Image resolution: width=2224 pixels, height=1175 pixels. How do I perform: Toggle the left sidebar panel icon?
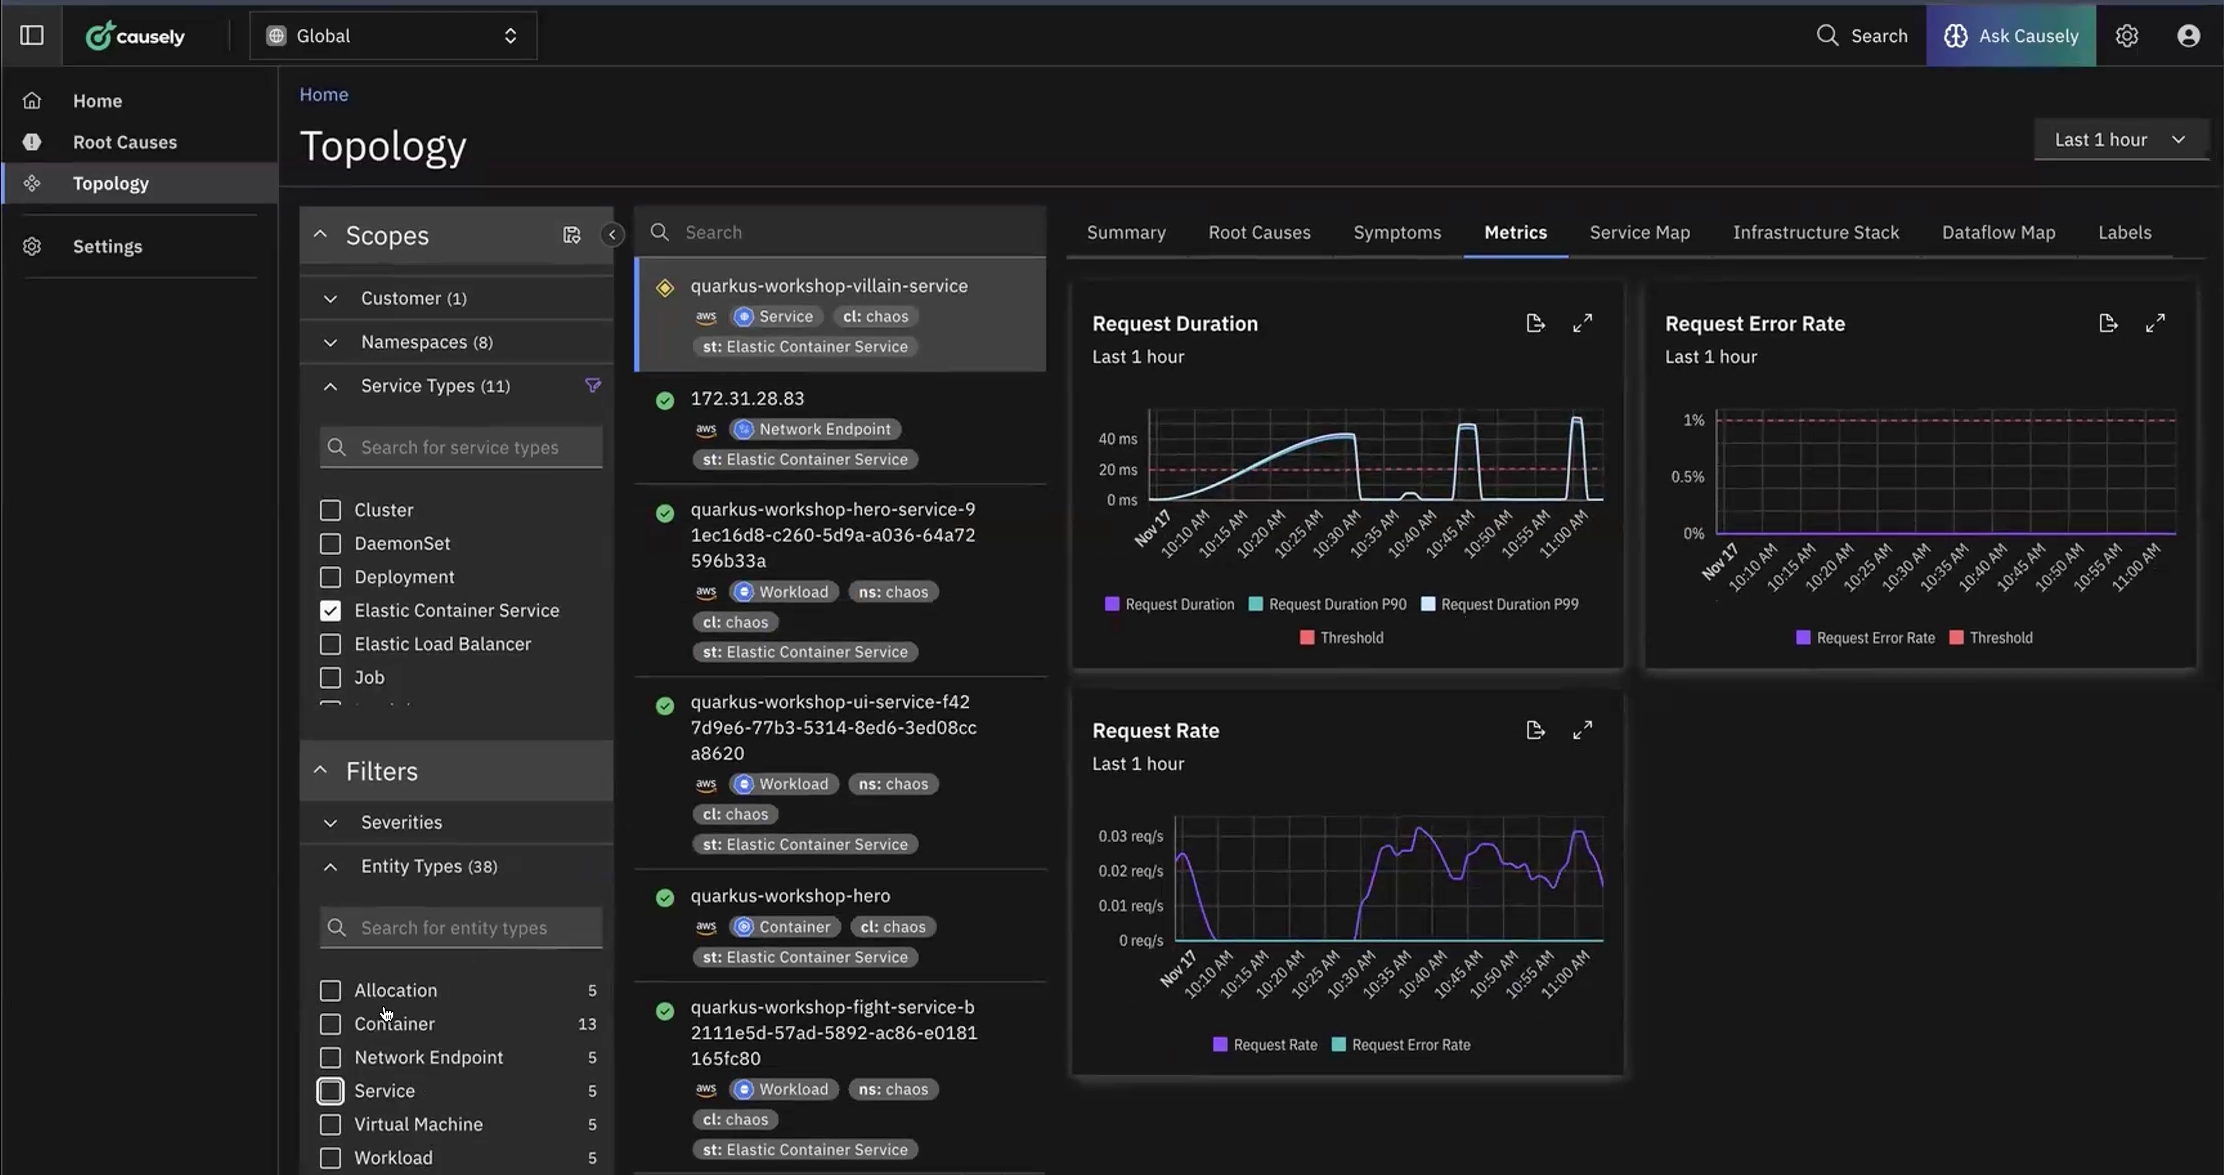click(x=32, y=36)
